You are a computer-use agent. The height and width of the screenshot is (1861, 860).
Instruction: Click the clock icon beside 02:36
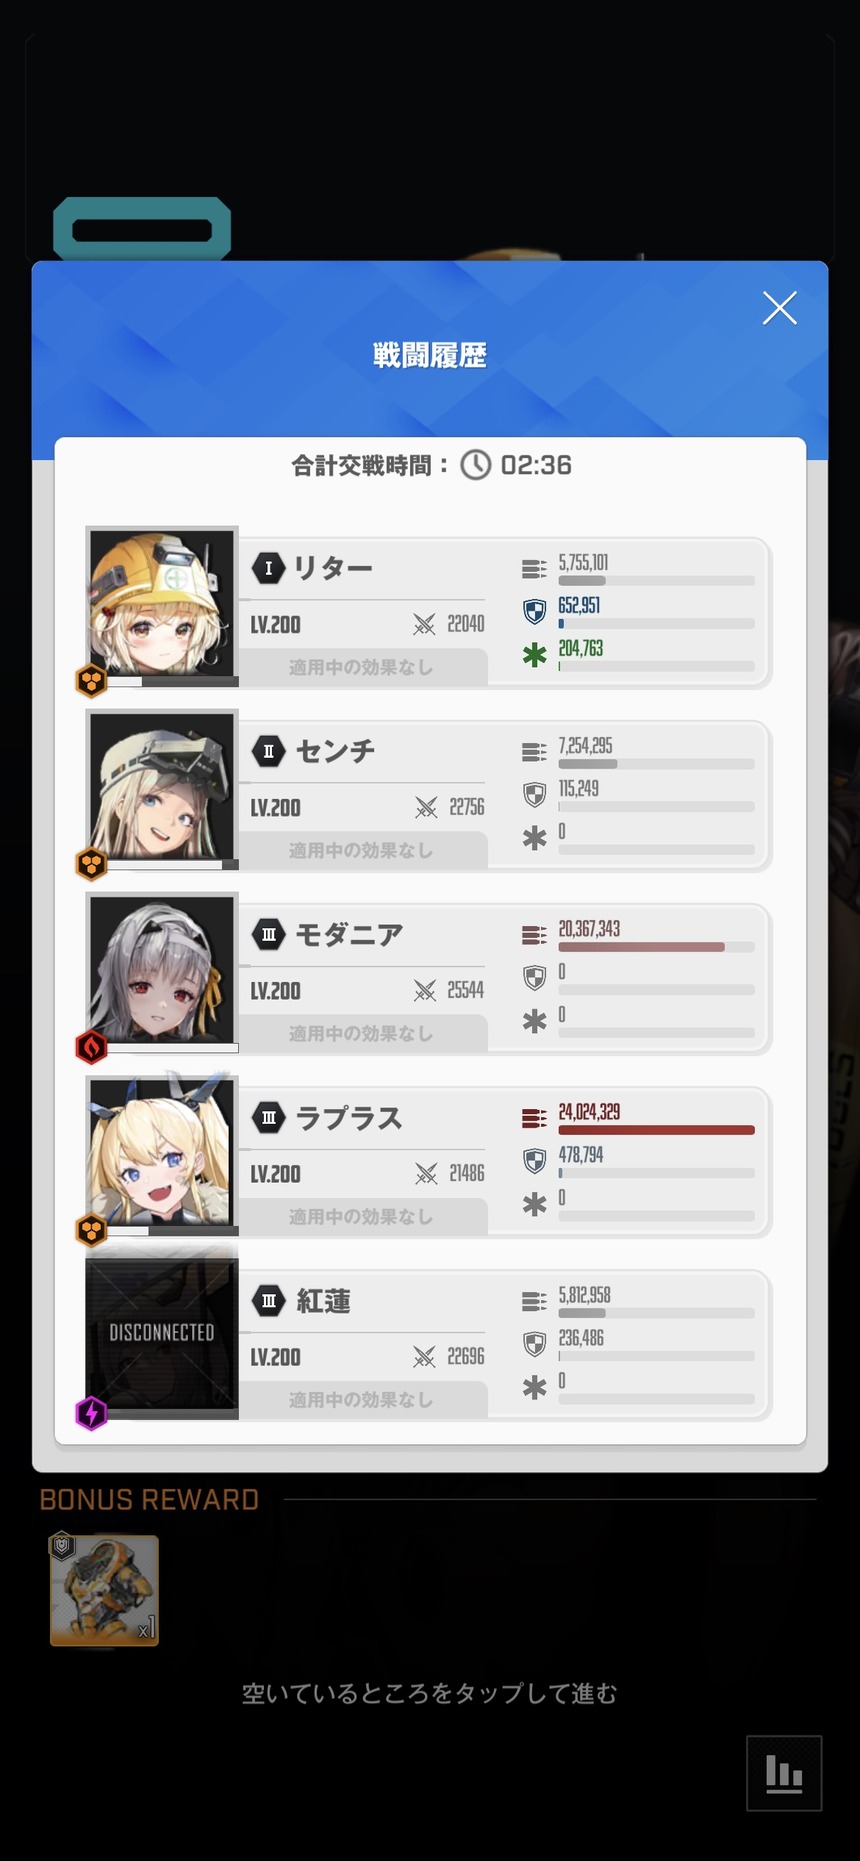pos(476,465)
